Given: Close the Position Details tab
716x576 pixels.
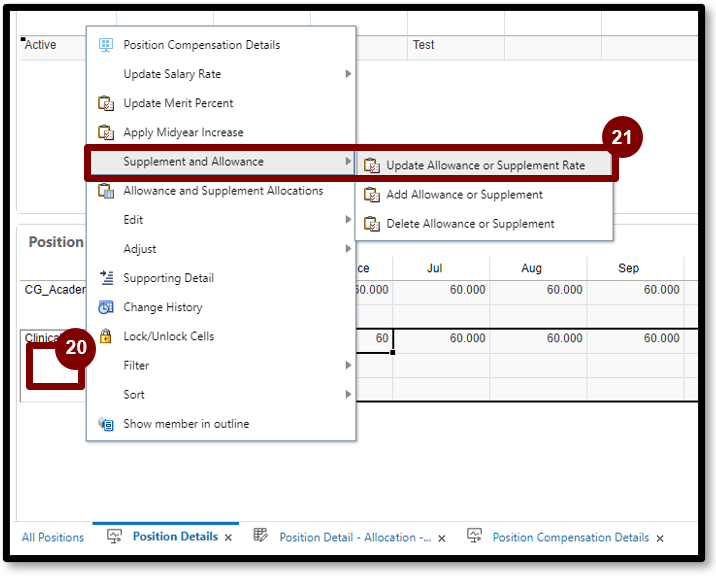Looking at the screenshot, I should (228, 538).
